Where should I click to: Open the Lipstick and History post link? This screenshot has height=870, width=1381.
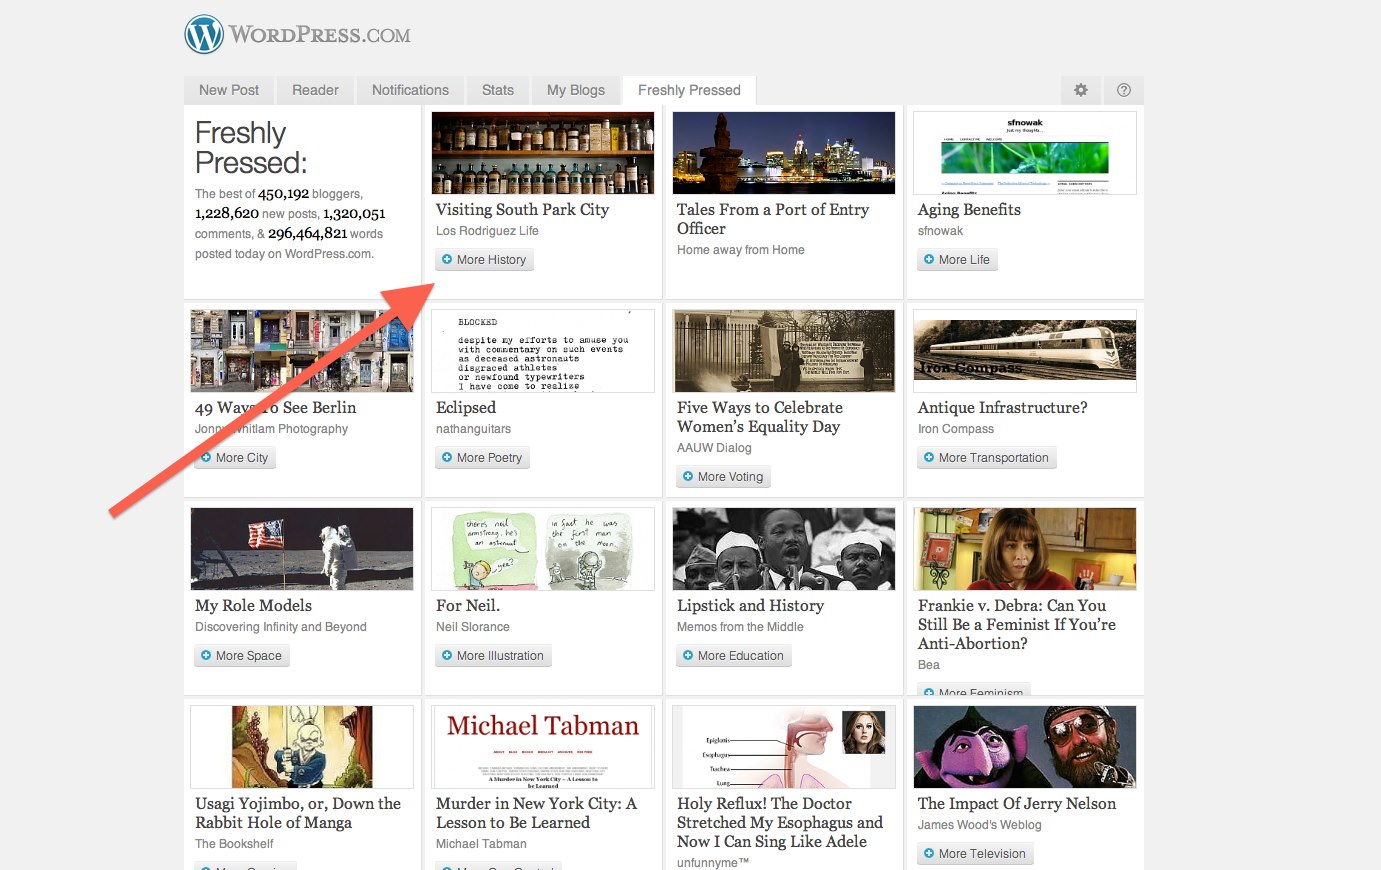pyautogui.click(x=750, y=606)
